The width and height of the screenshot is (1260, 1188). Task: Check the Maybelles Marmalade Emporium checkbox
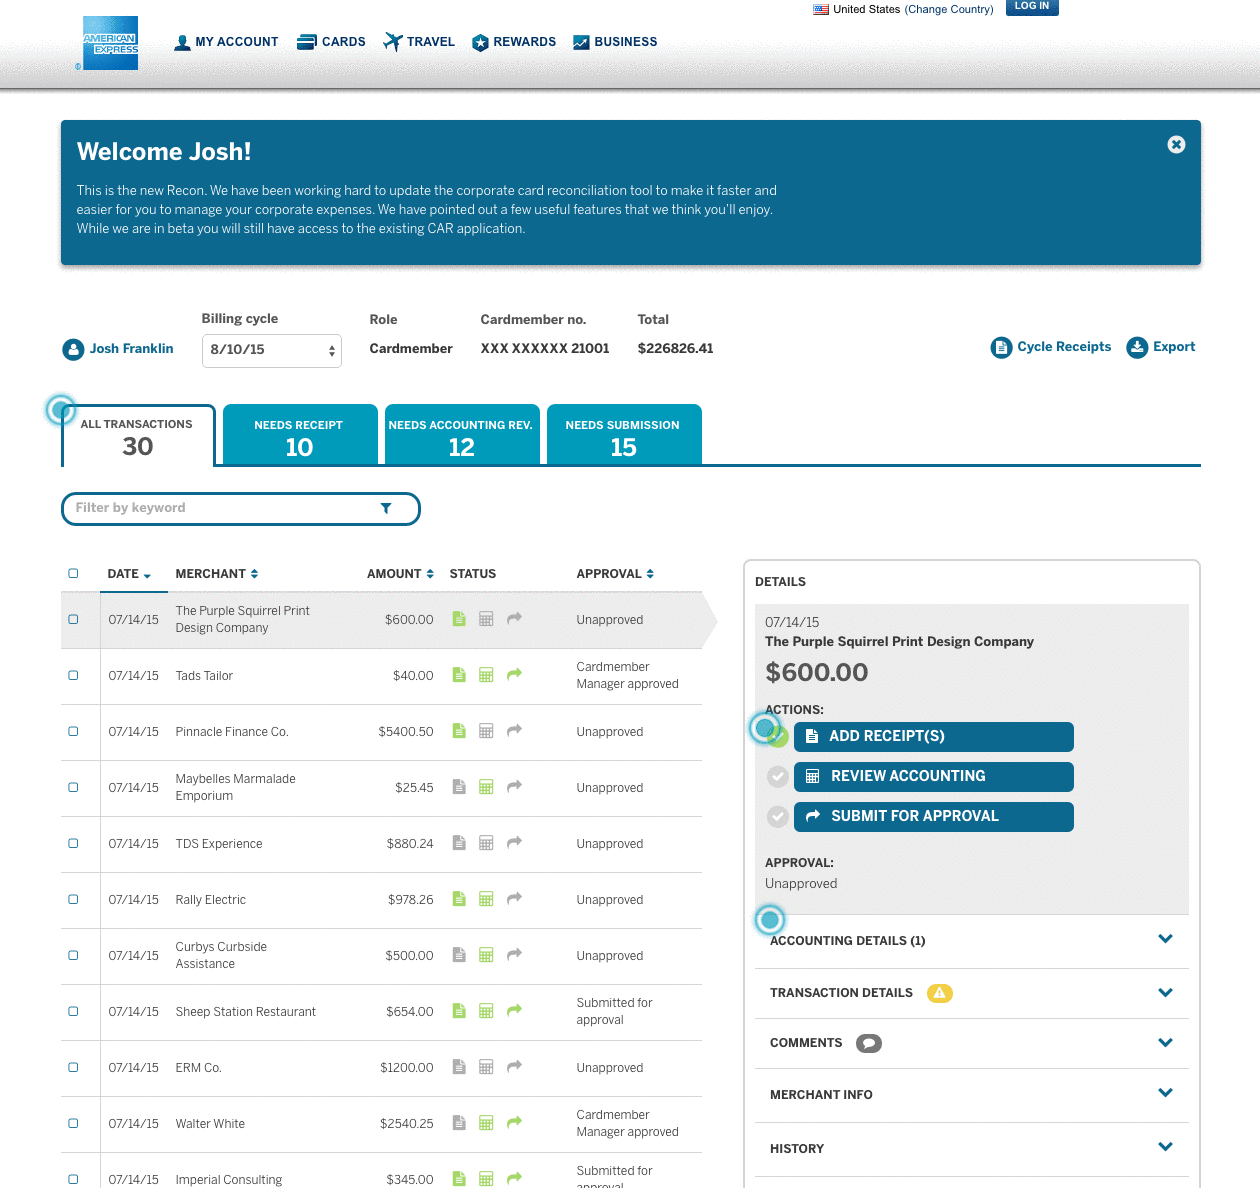point(73,787)
